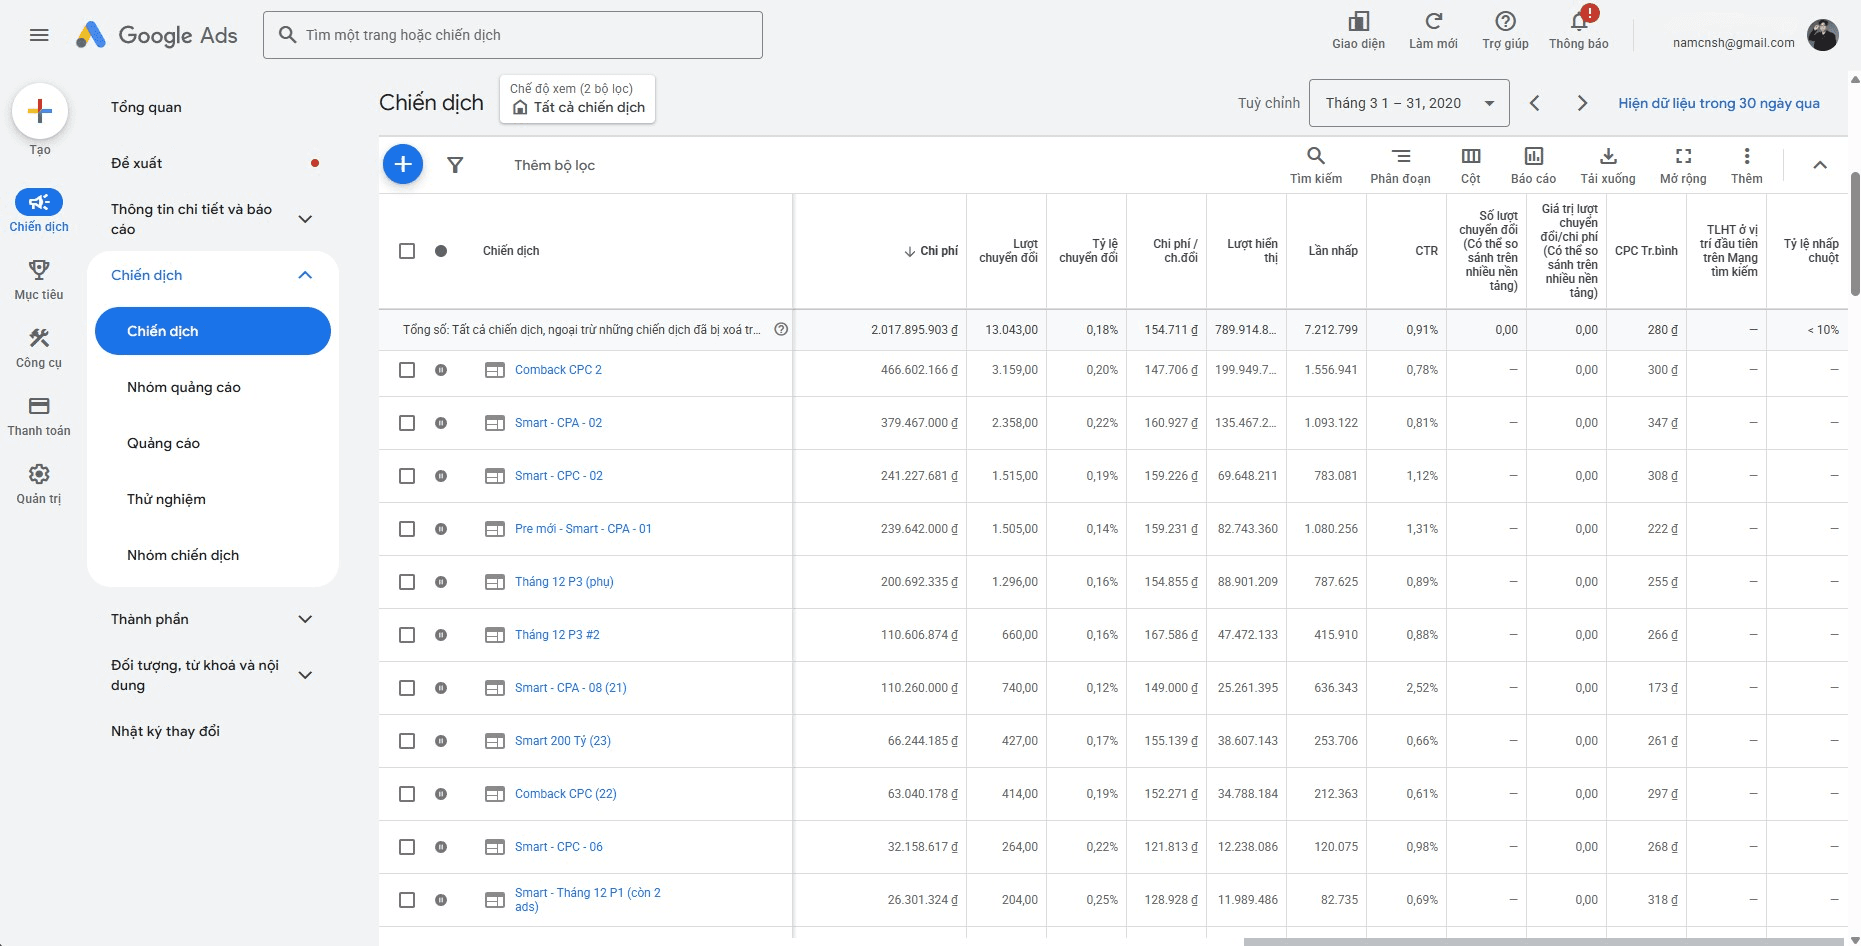Select Thử nghiệm menu item
Viewport: 1861px width, 946px height.
166,499
